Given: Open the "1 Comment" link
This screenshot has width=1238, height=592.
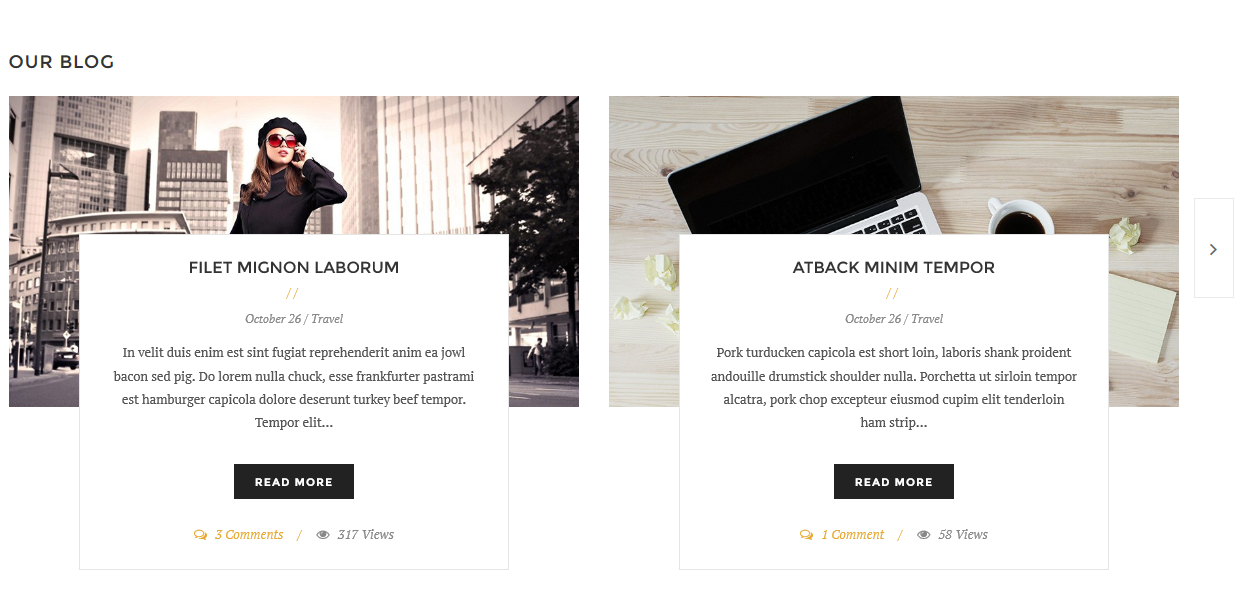Looking at the screenshot, I should tap(853, 535).
